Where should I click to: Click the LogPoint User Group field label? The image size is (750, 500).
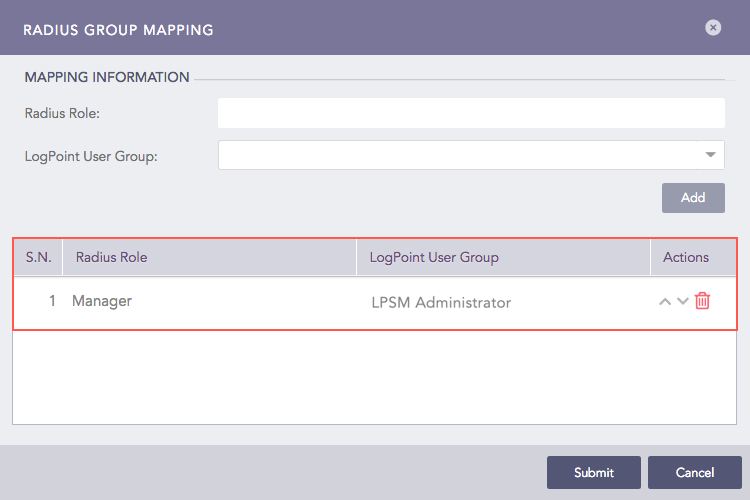pos(91,156)
